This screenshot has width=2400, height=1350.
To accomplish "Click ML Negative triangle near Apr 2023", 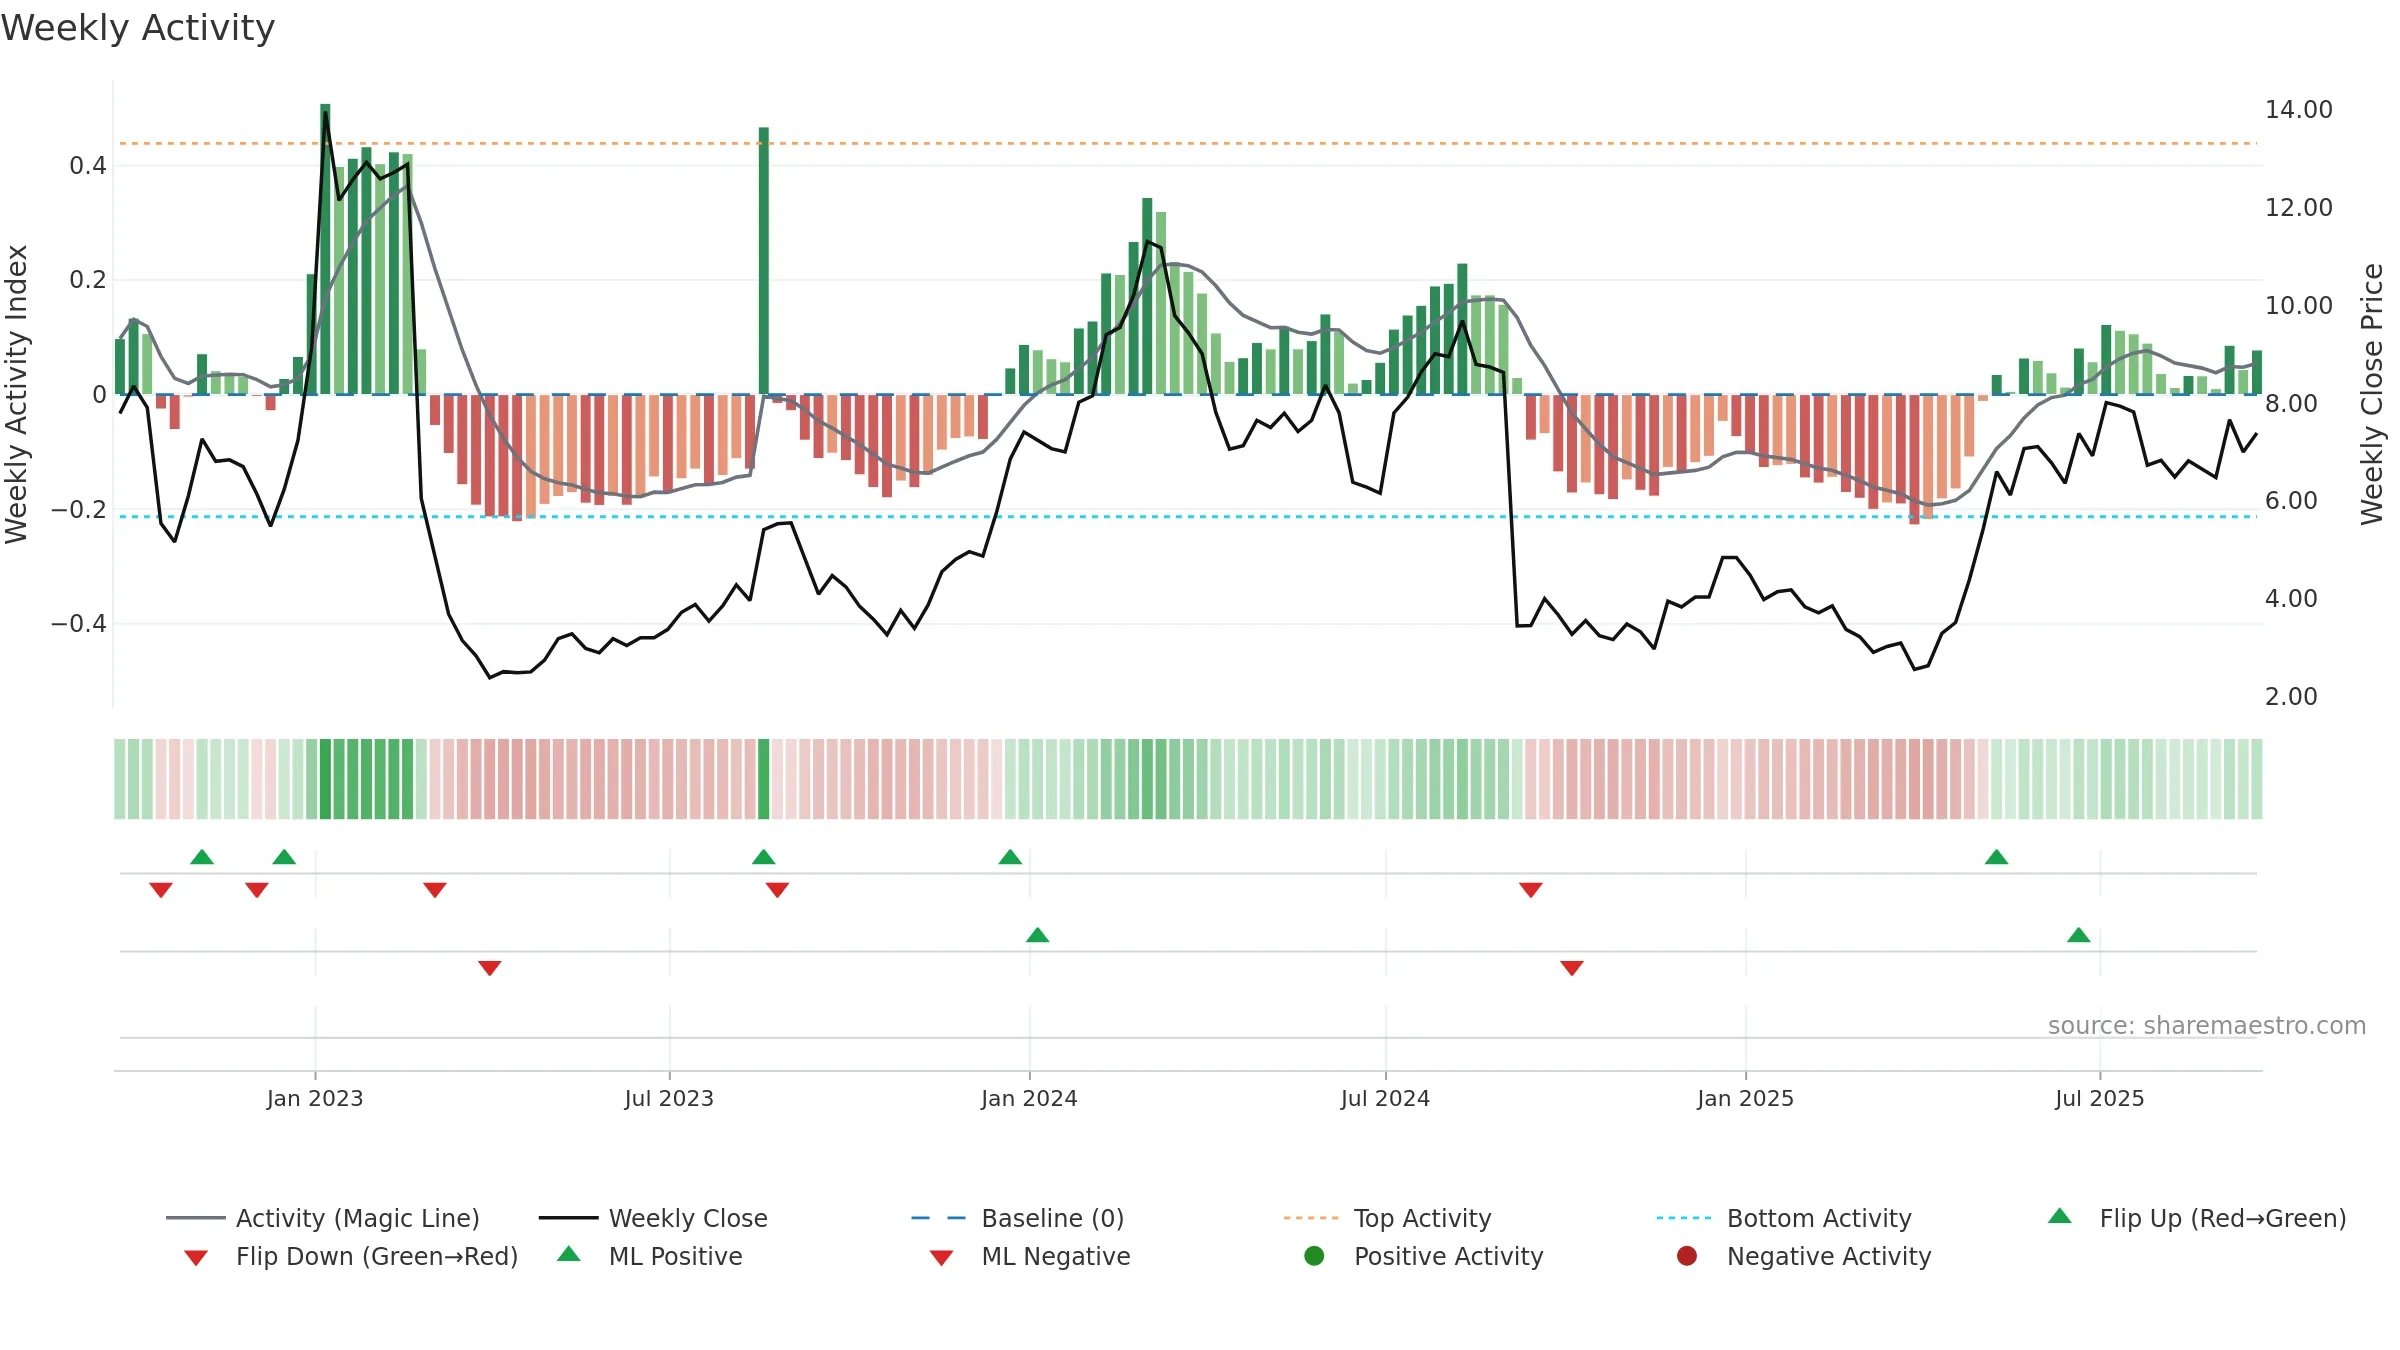I will (x=490, y=968).
